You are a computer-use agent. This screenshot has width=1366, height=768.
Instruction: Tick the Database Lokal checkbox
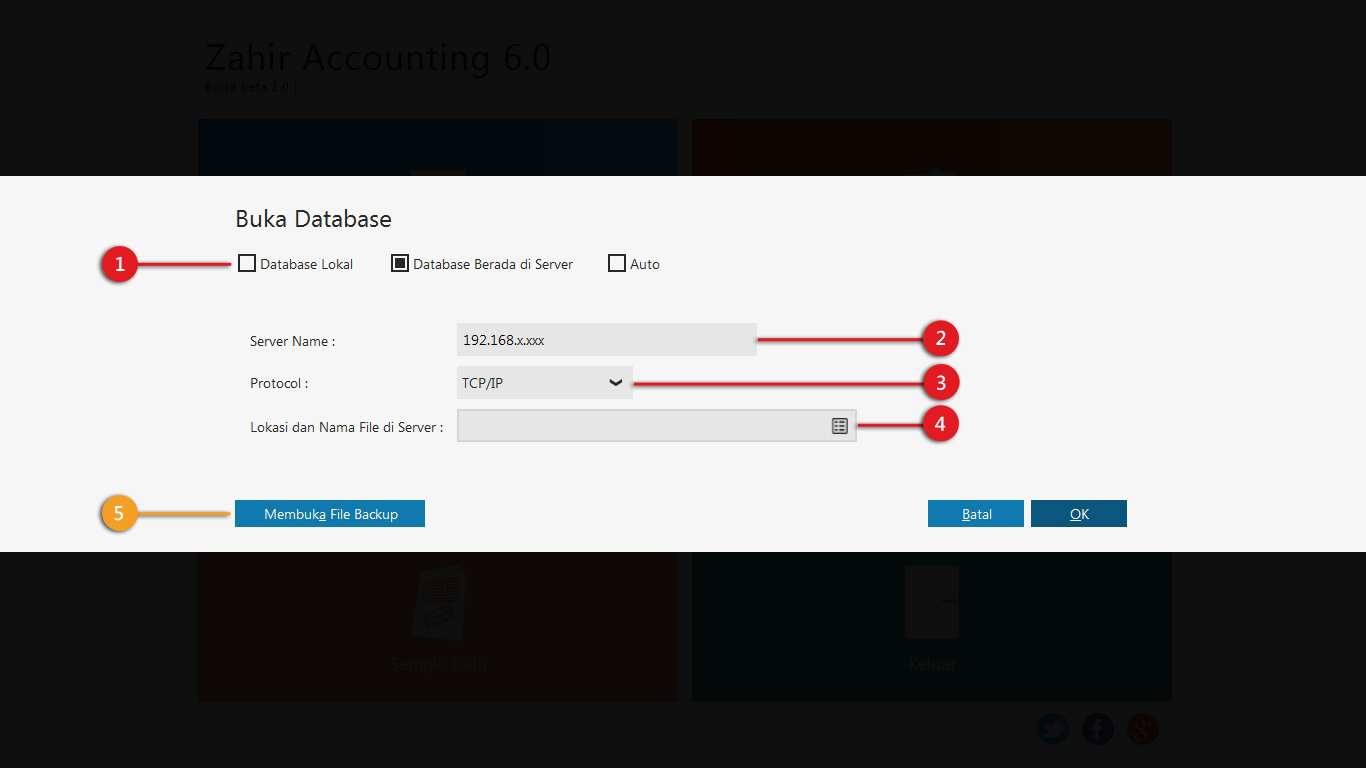(x=247, y=264)
